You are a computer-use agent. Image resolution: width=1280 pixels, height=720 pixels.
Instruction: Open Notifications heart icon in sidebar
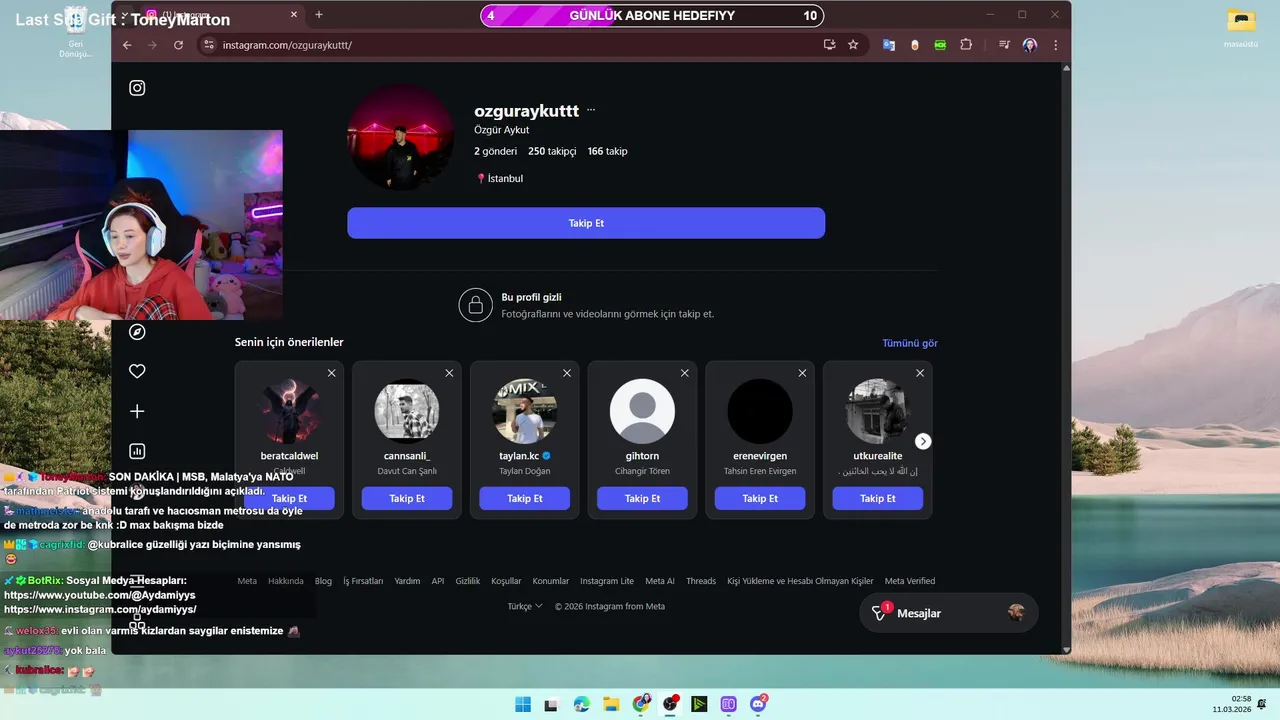point(137,371)
